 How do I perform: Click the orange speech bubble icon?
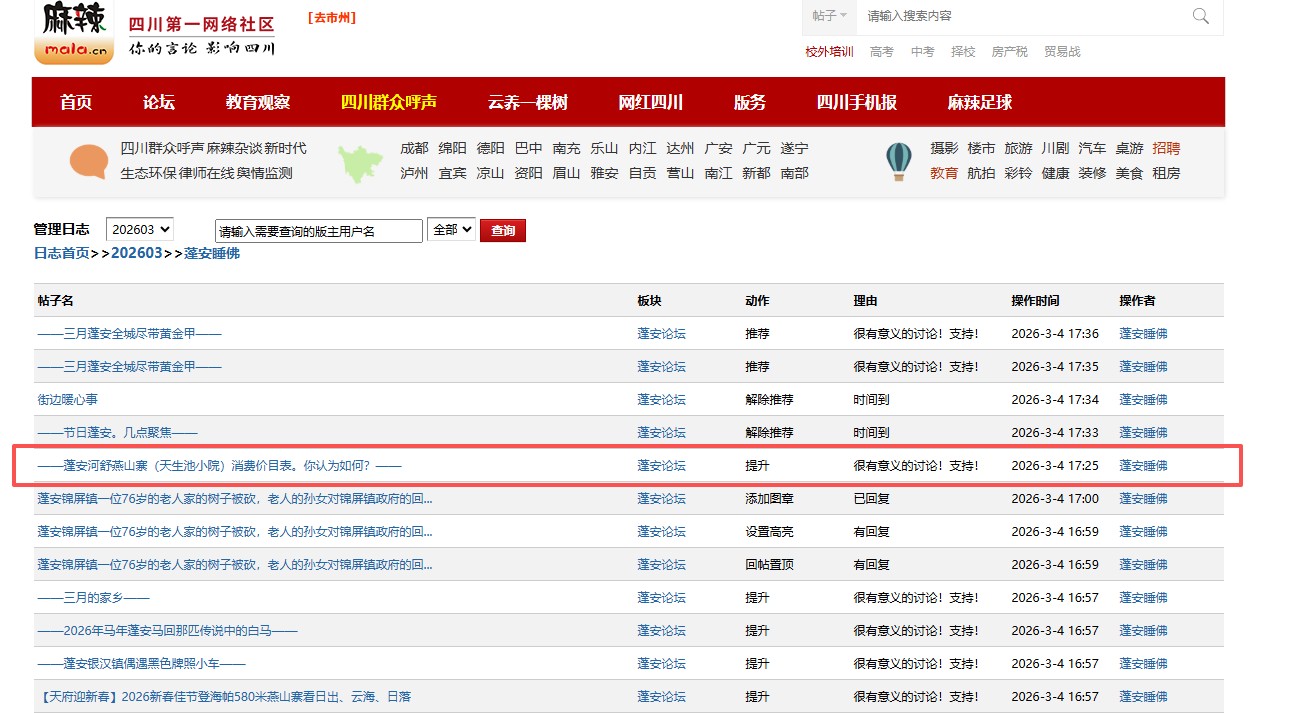coord(88,161)
